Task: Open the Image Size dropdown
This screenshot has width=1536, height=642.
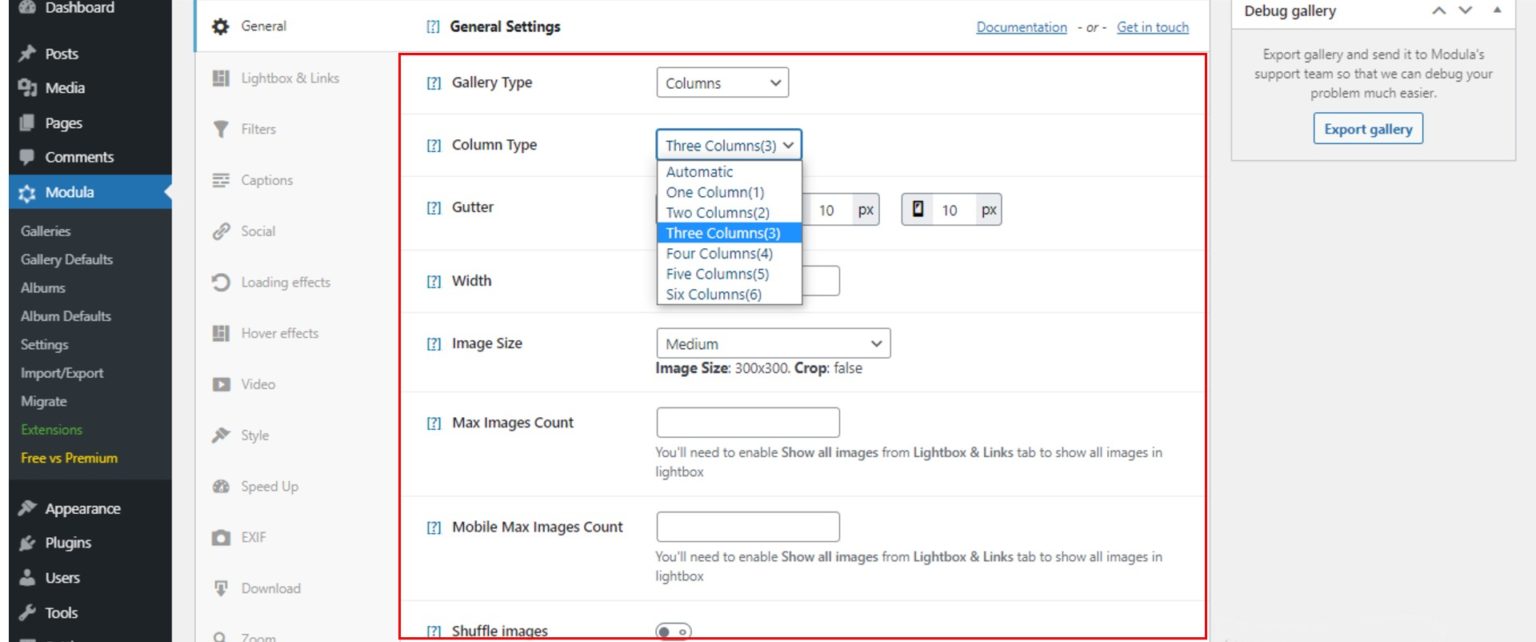Action: point(772,343)
